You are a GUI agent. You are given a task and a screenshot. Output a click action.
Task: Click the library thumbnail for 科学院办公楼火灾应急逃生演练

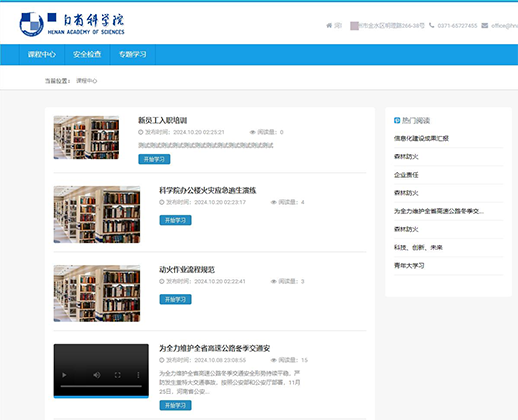click(97, 214)
